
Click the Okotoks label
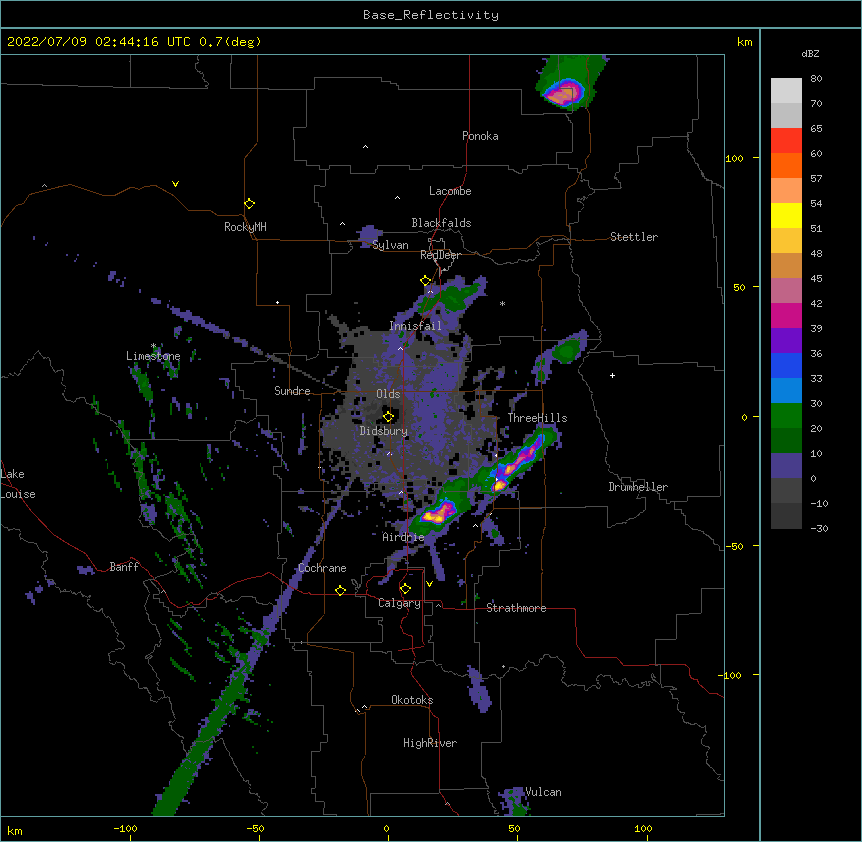coord(412,700)
